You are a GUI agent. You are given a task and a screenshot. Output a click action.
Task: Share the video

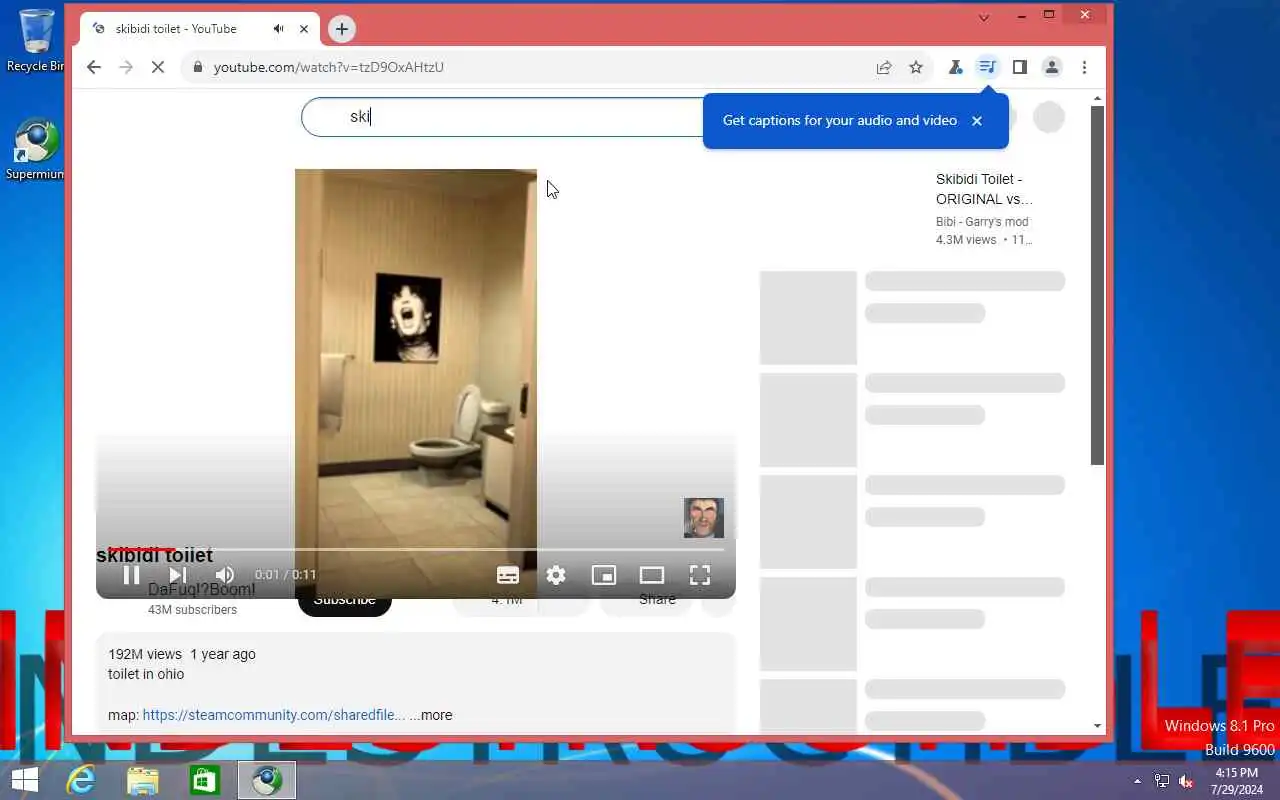(x=647, y=600)
